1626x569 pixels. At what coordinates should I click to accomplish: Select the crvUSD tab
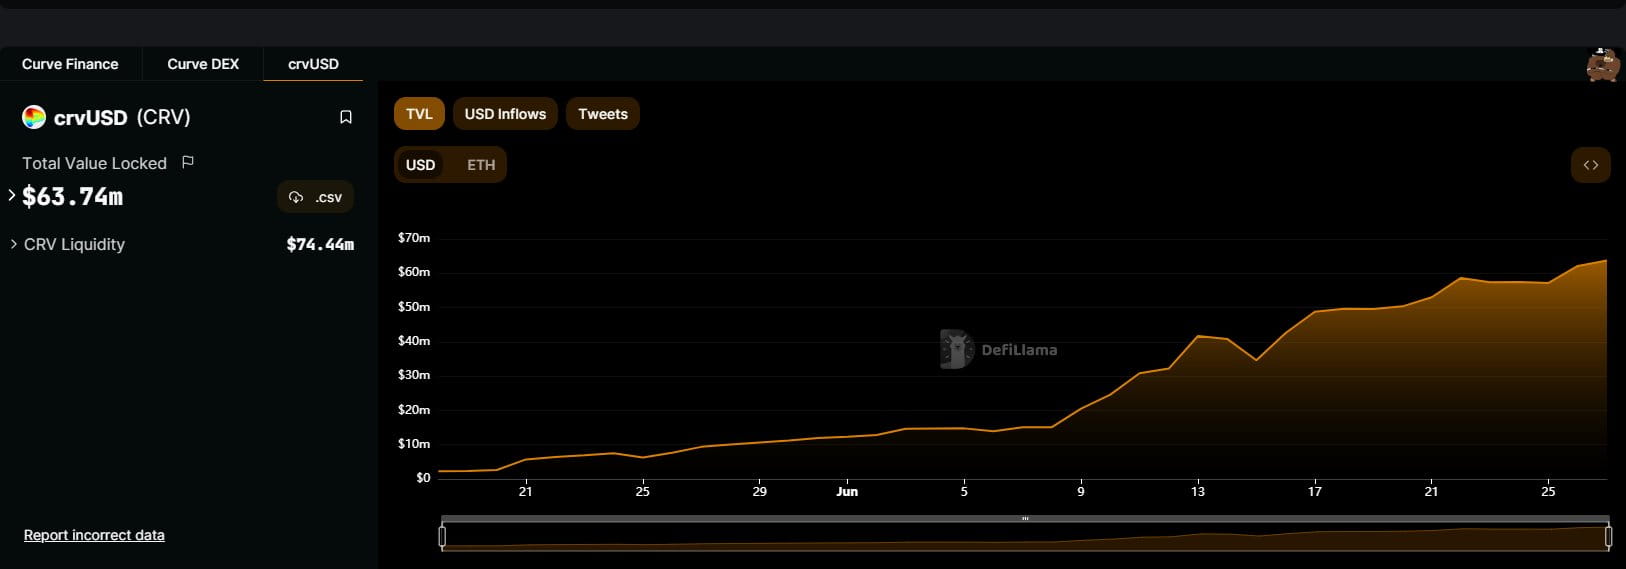pyautogui.click(x=313, y=64)
